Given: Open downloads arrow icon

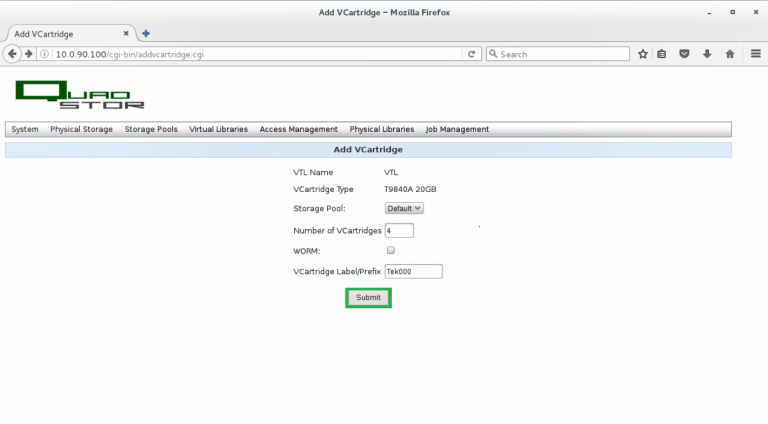Looking at the screenshot, I should pyautogui.click(x=707, y=54).
